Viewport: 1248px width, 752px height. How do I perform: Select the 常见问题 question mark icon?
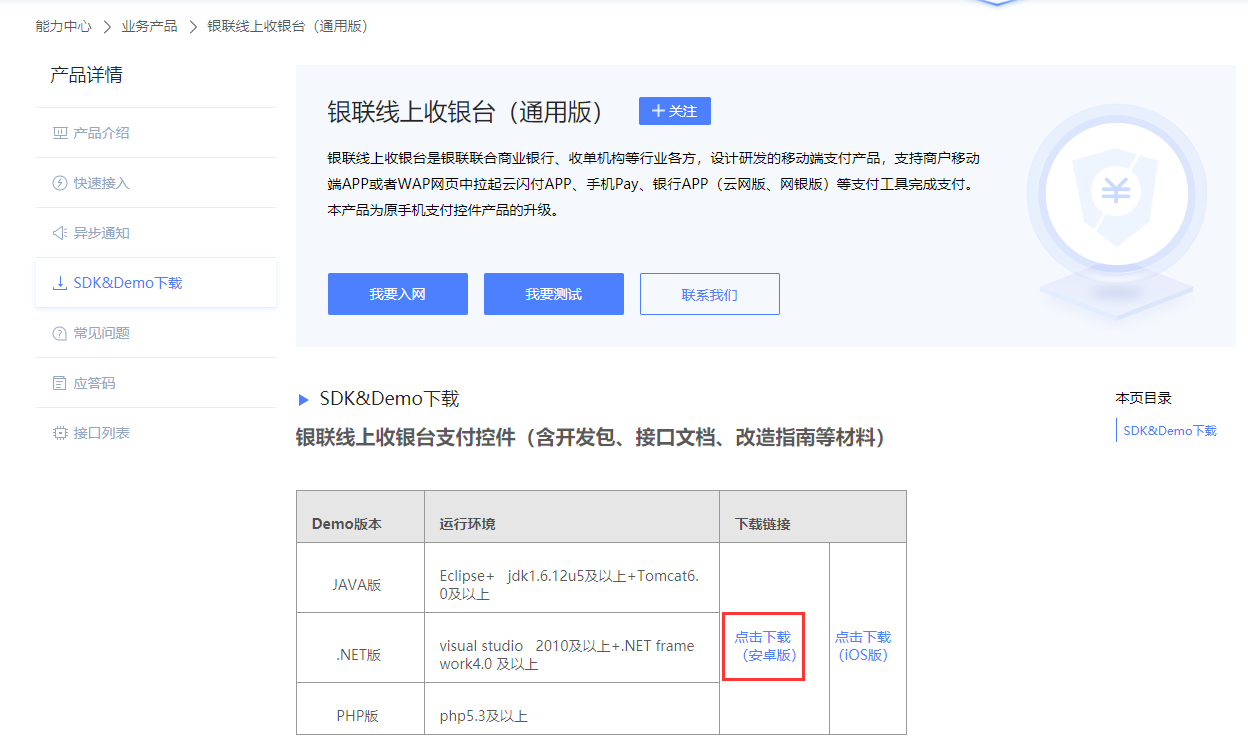[x=59, y=333]
